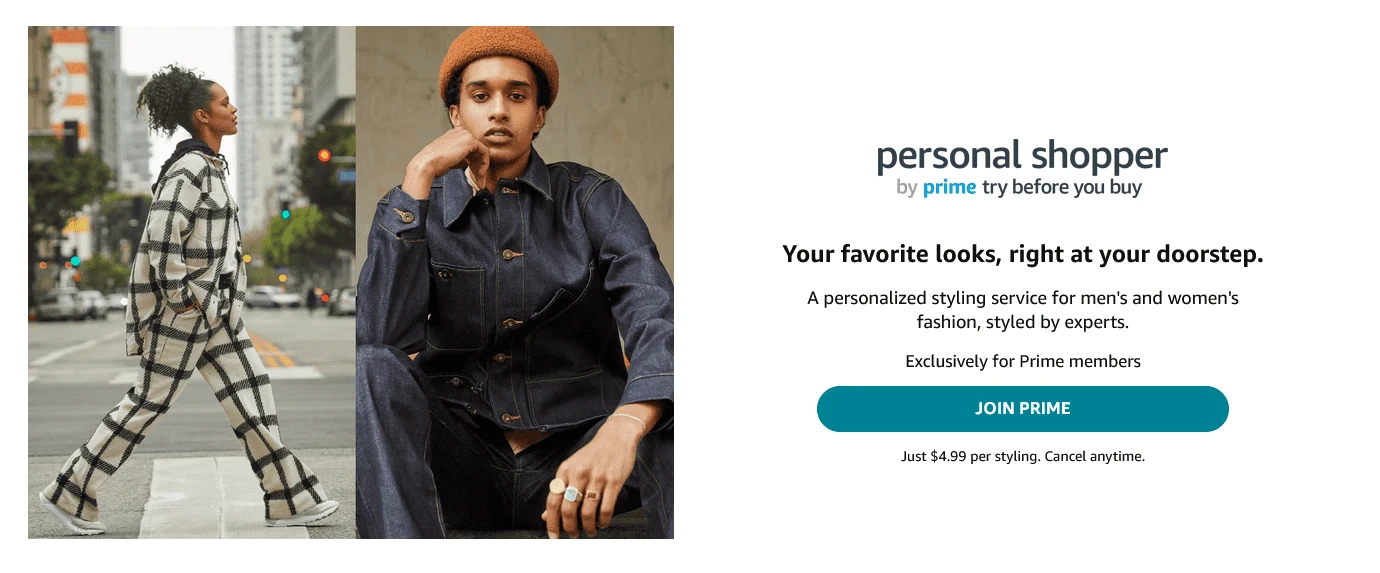The image size is (1380, 573).
Task: Click the blue 'prime' word in logo
Action: click(x=949, y=187)
